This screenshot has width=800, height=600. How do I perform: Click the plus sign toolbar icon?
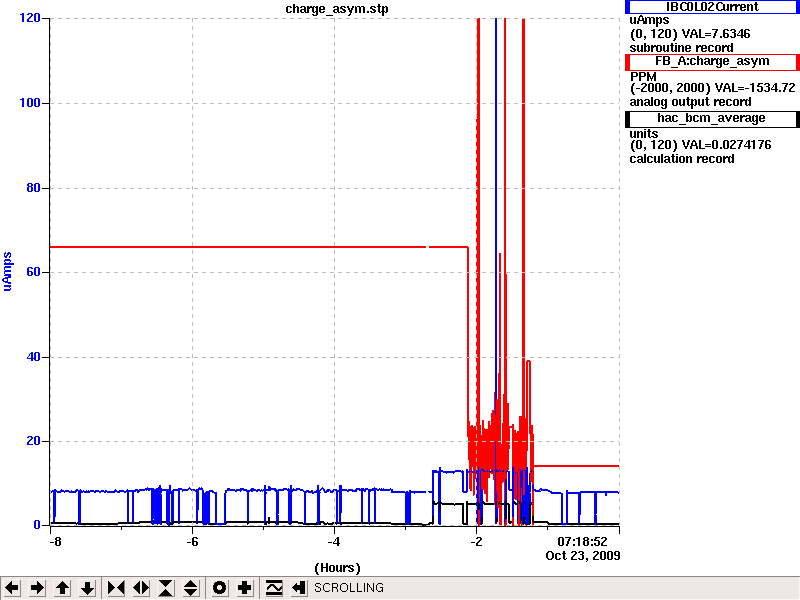[x=244, y=588]
